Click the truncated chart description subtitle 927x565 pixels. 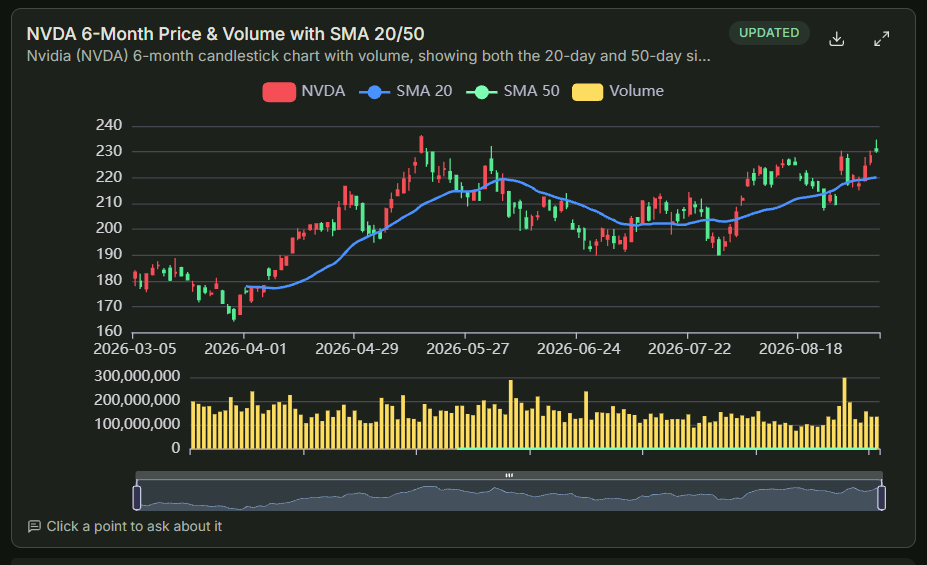pos(368,56)
